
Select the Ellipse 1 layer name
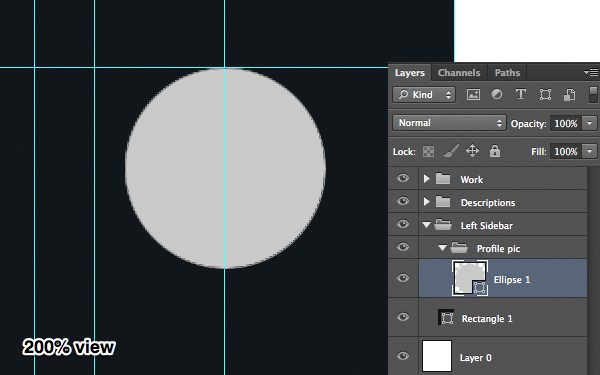512,280
